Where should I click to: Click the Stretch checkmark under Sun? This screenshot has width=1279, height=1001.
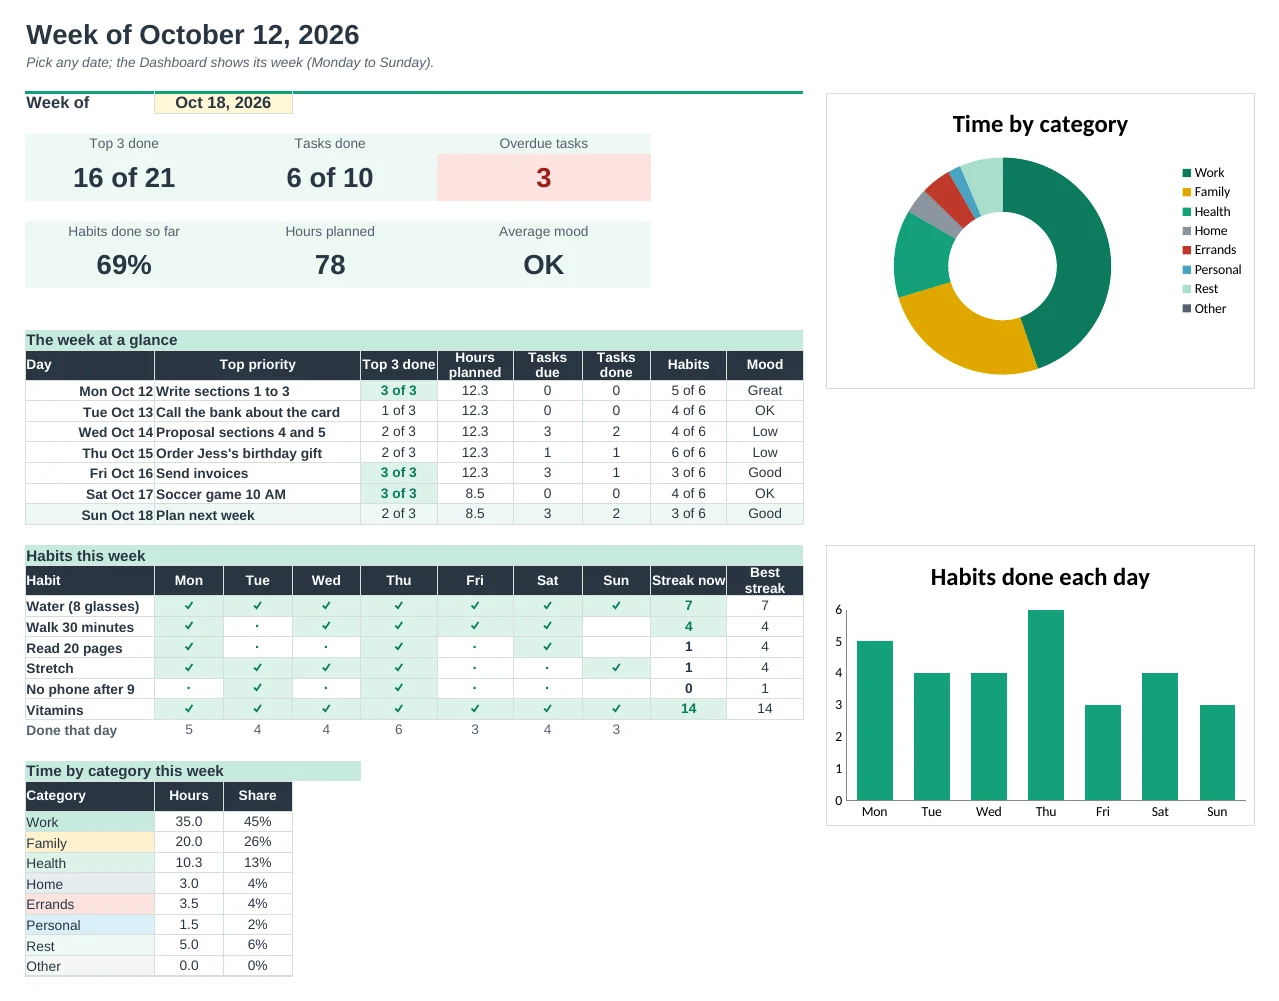point(616,668)
